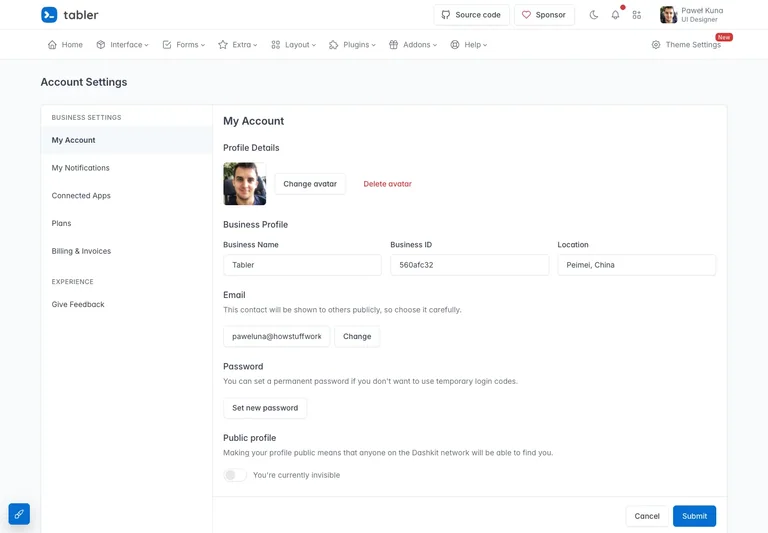Screen dimensions: 768x533
Task: Click the blue brush floating button
Action: tap(19, 514)
